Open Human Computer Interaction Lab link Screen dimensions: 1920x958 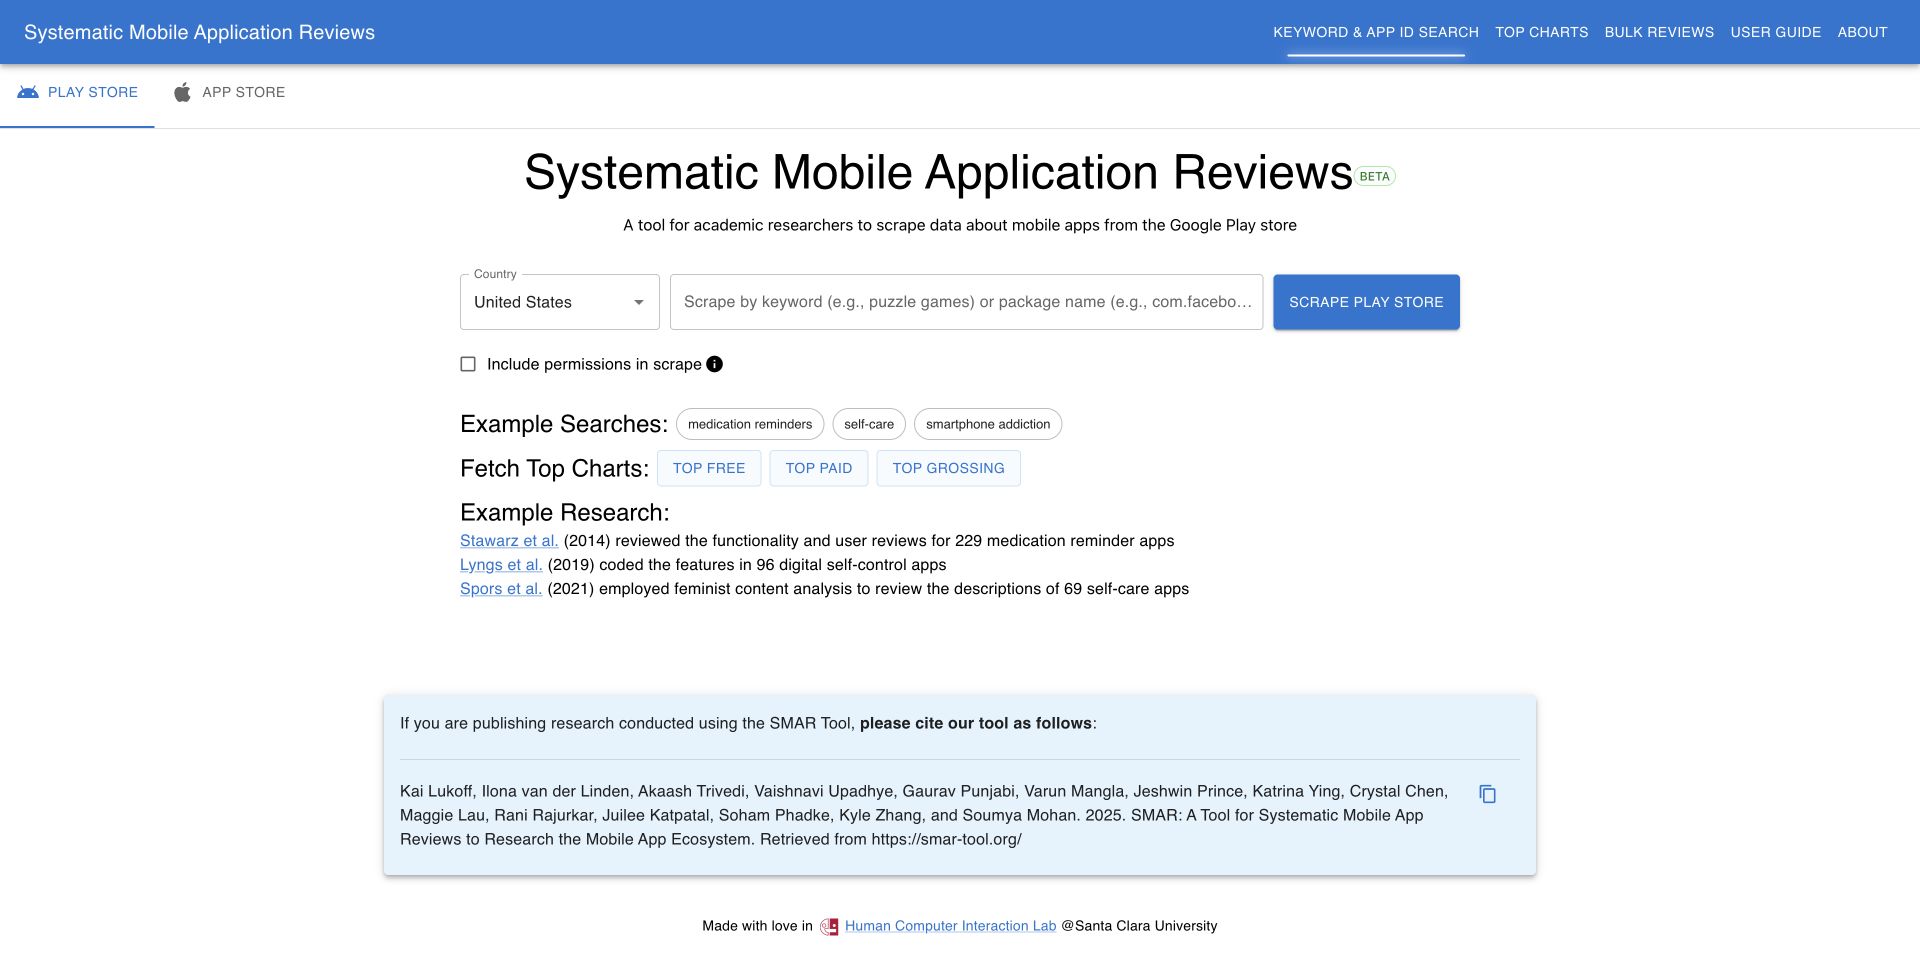[x=950, y=926]
